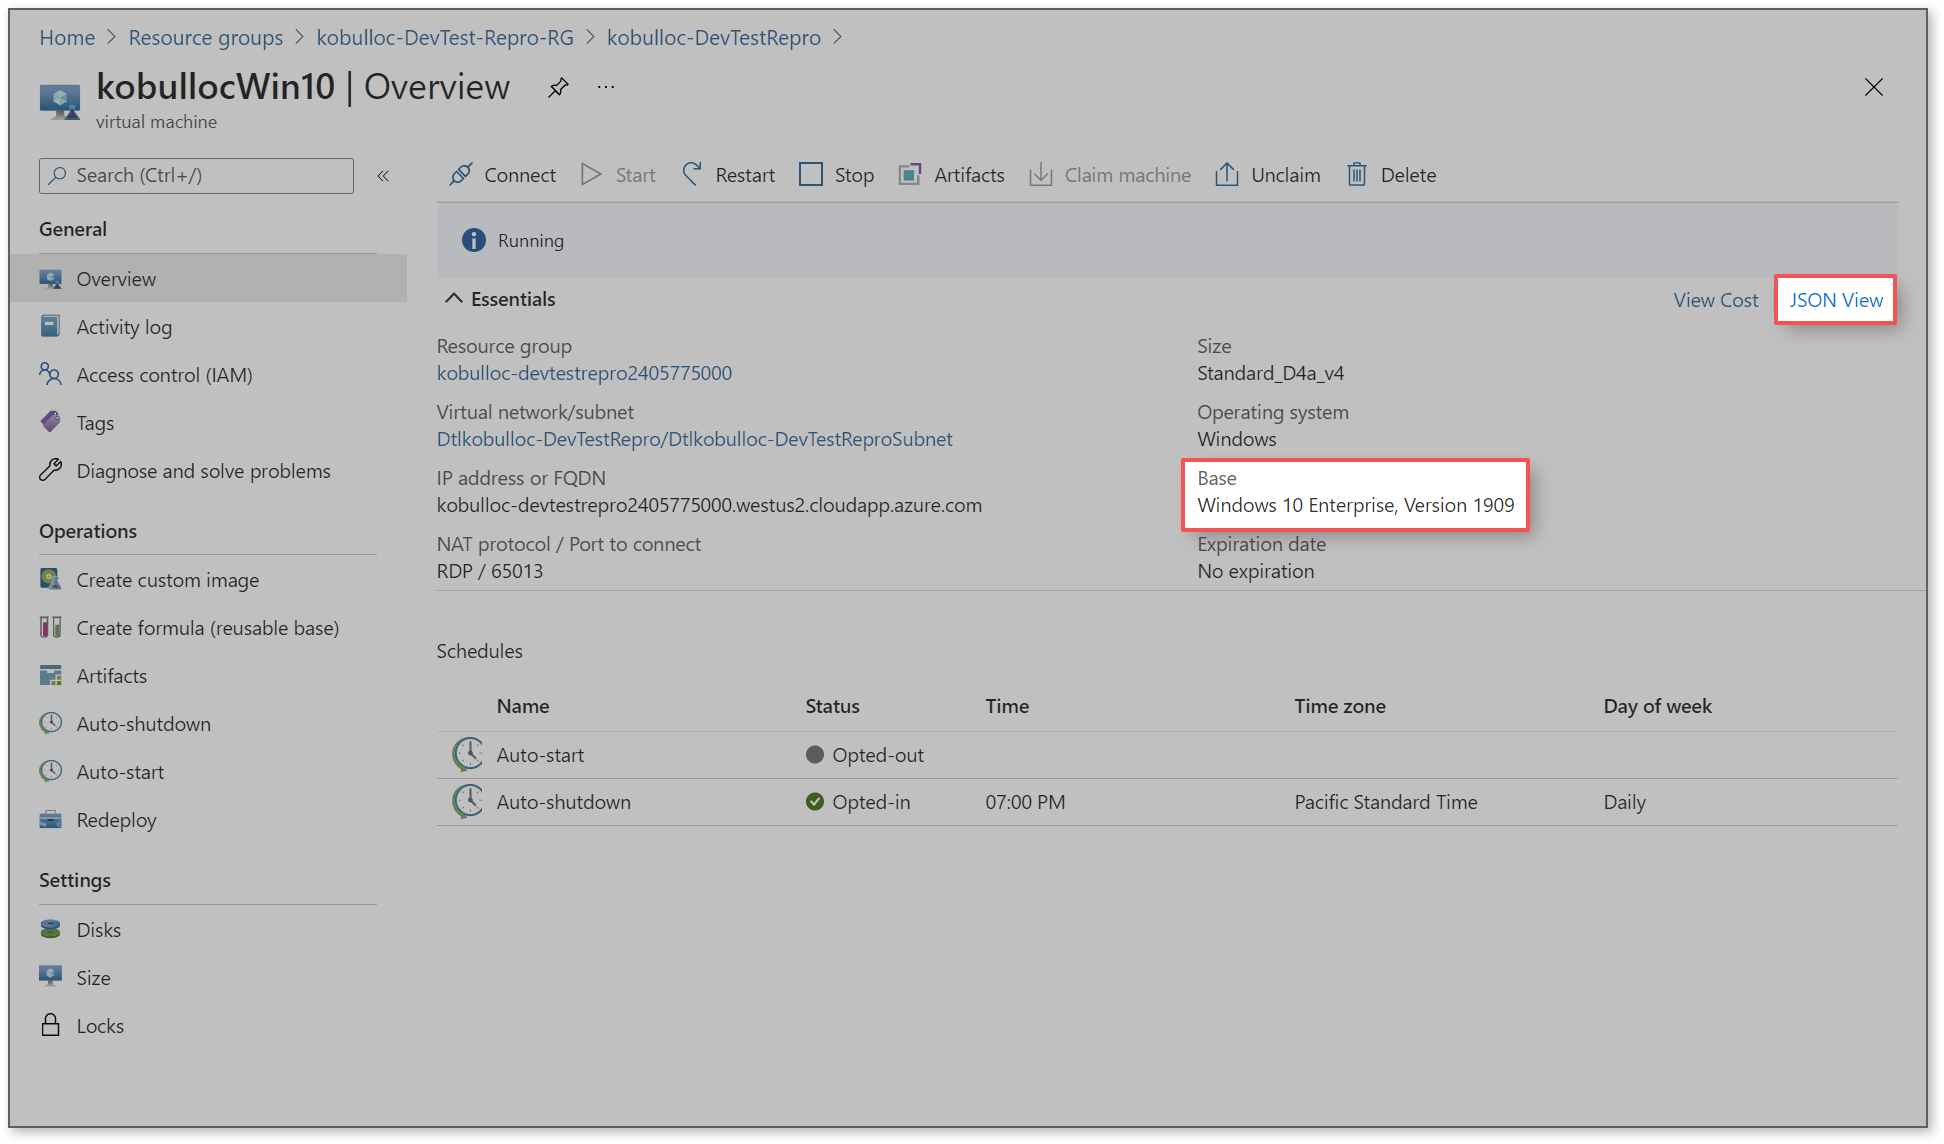Viewport: 1944px width, 1144px height.
Task: Collapse the sidebar with double chevron
Action: click(383, 176)
